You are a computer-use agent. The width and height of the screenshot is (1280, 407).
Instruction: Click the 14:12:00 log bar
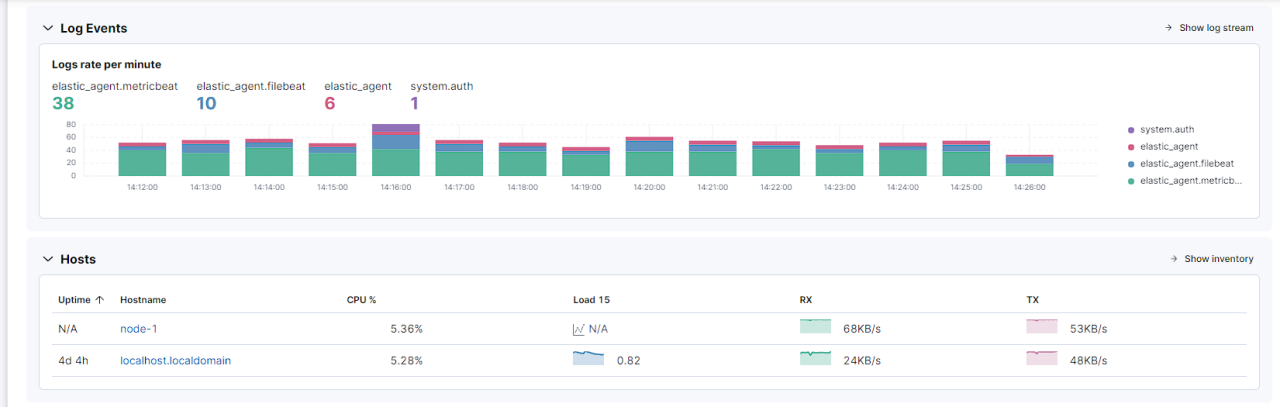[x=142, y=159]
